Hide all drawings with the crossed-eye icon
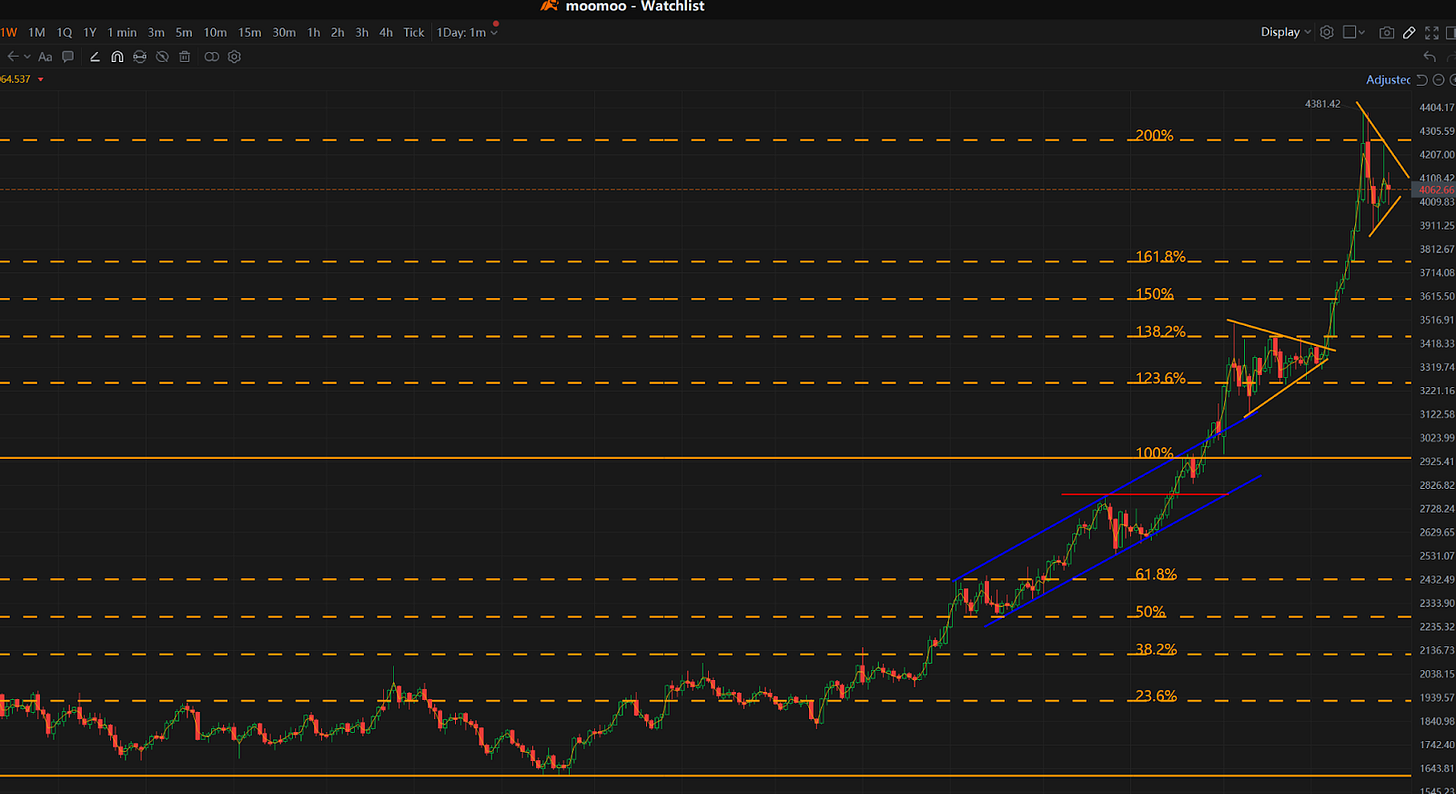This screenshot has width=1456, height=794. tap(162, 57)
